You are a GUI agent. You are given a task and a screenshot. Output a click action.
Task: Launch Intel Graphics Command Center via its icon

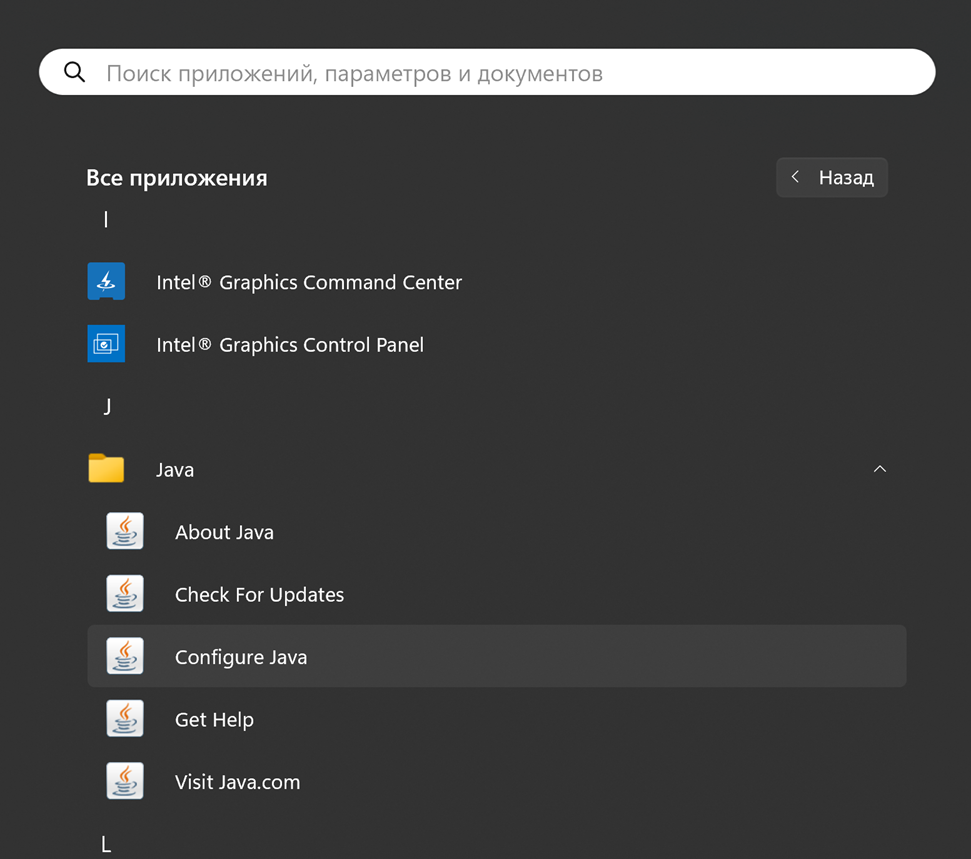(106, 281)
